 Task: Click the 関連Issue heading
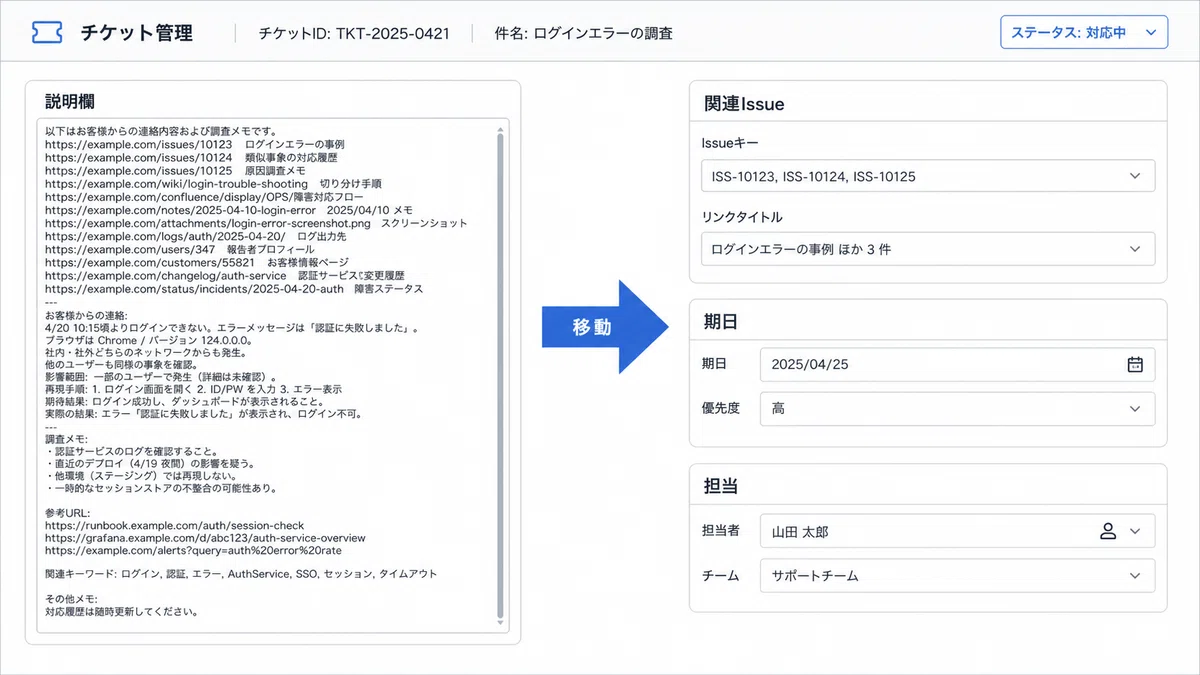click(x=744, y=104)
